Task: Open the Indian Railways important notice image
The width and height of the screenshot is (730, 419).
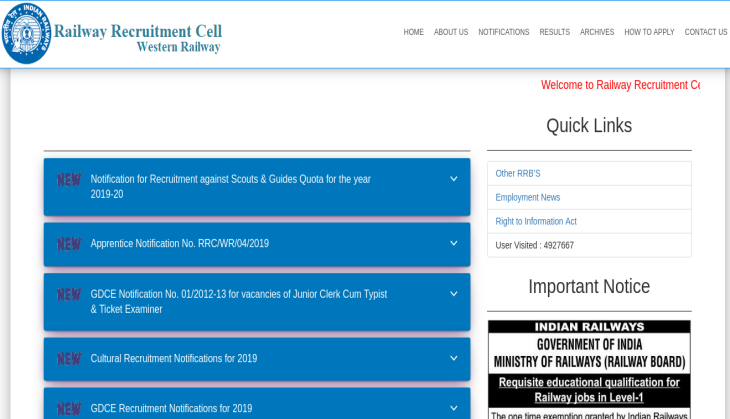Action: click(x=589, y=370)
